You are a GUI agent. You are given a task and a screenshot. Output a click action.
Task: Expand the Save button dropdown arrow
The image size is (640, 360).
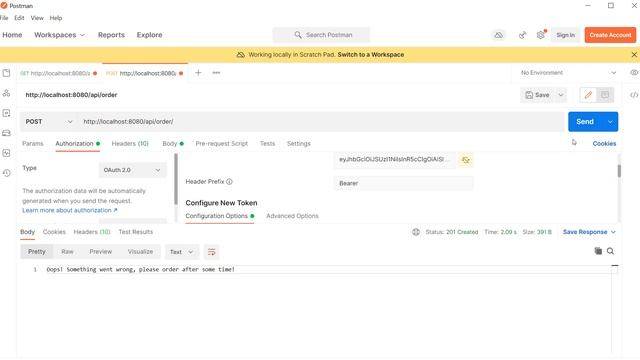pyautogui.click(x=561, y=95)
